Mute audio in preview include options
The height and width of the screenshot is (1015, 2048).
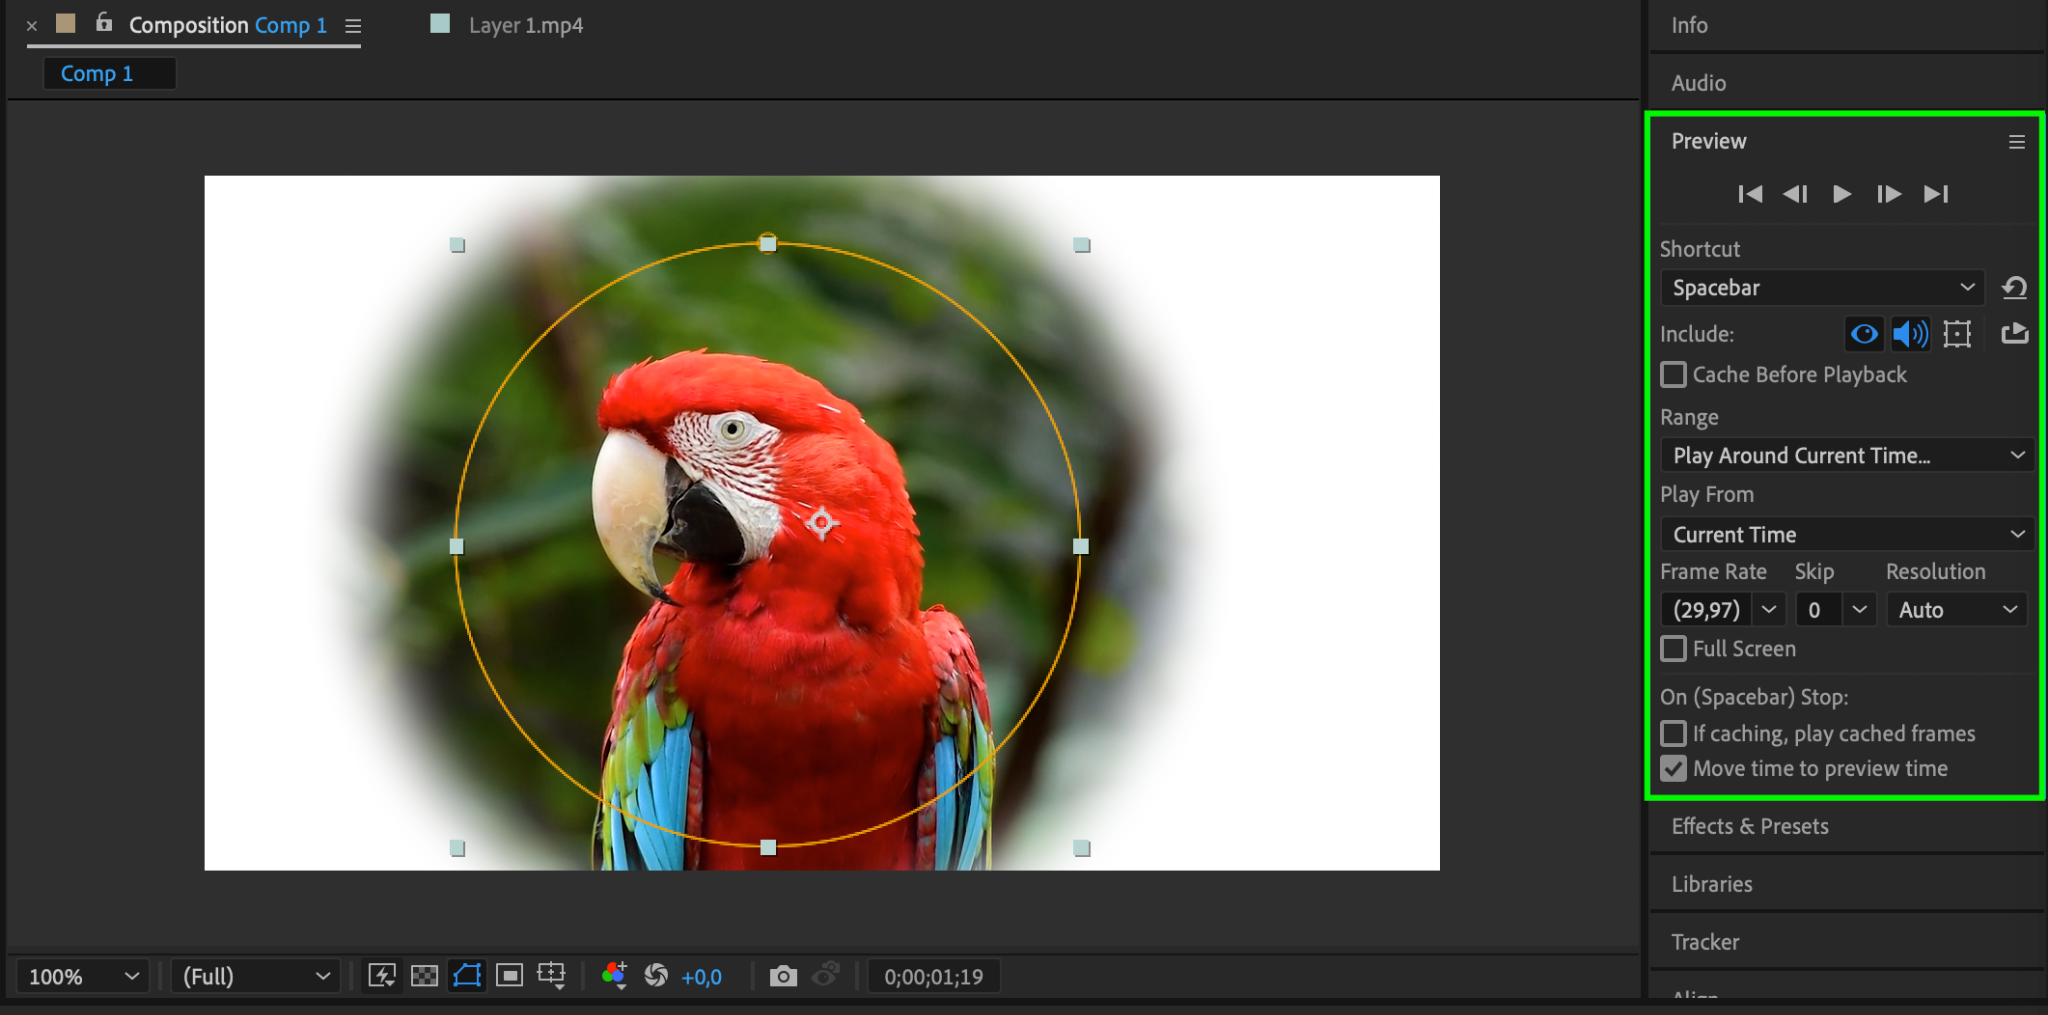[1910, 334]
